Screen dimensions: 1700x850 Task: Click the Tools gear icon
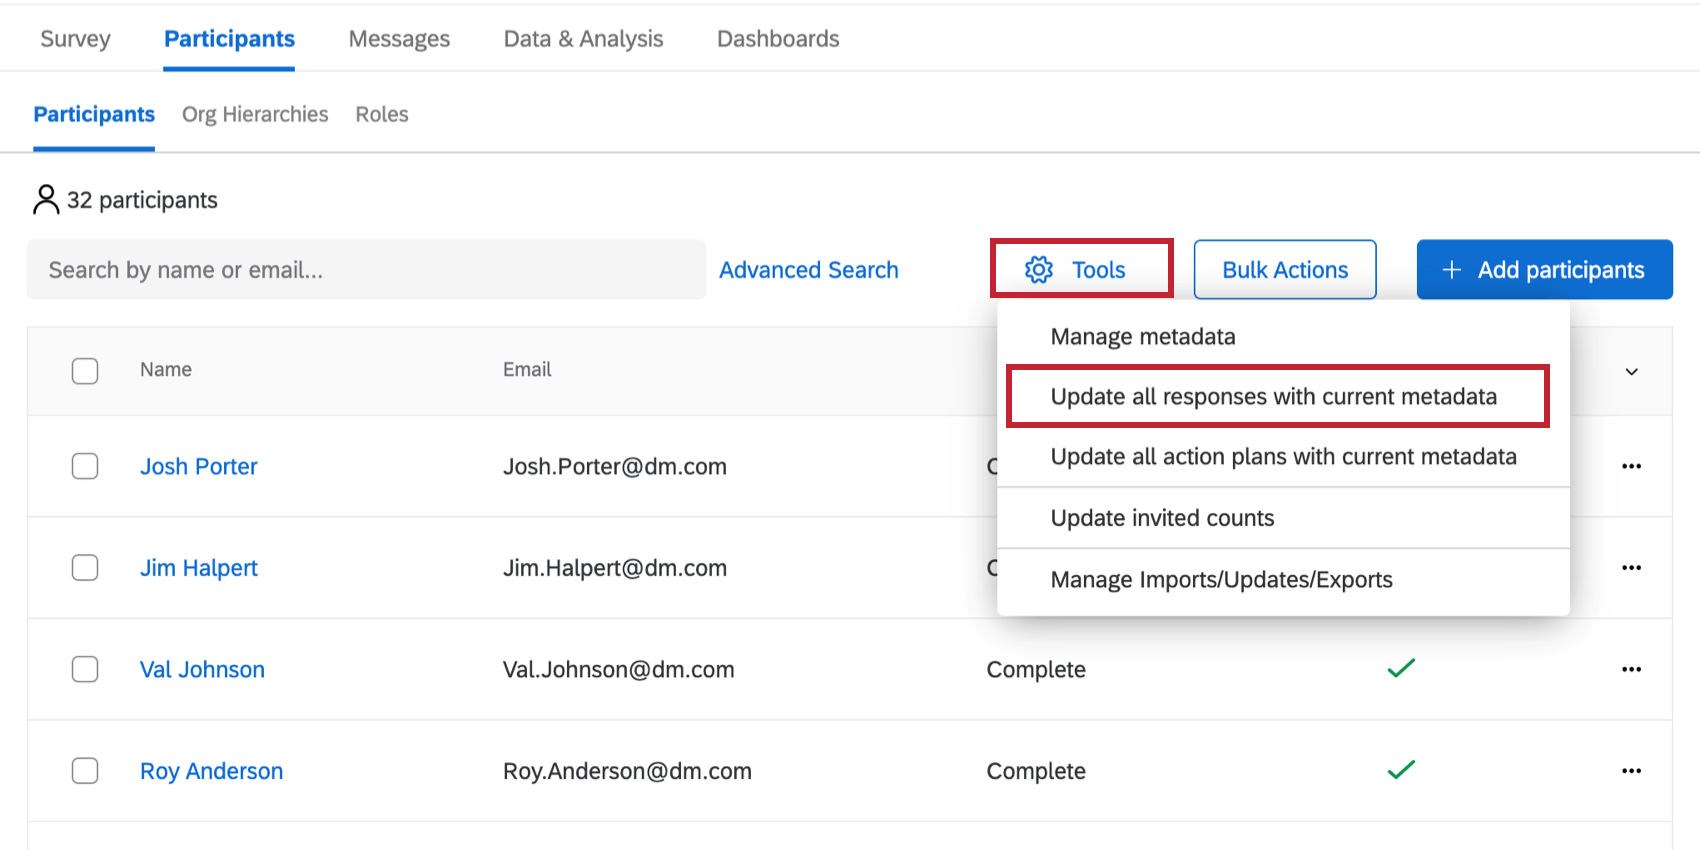click(1039, 270)
